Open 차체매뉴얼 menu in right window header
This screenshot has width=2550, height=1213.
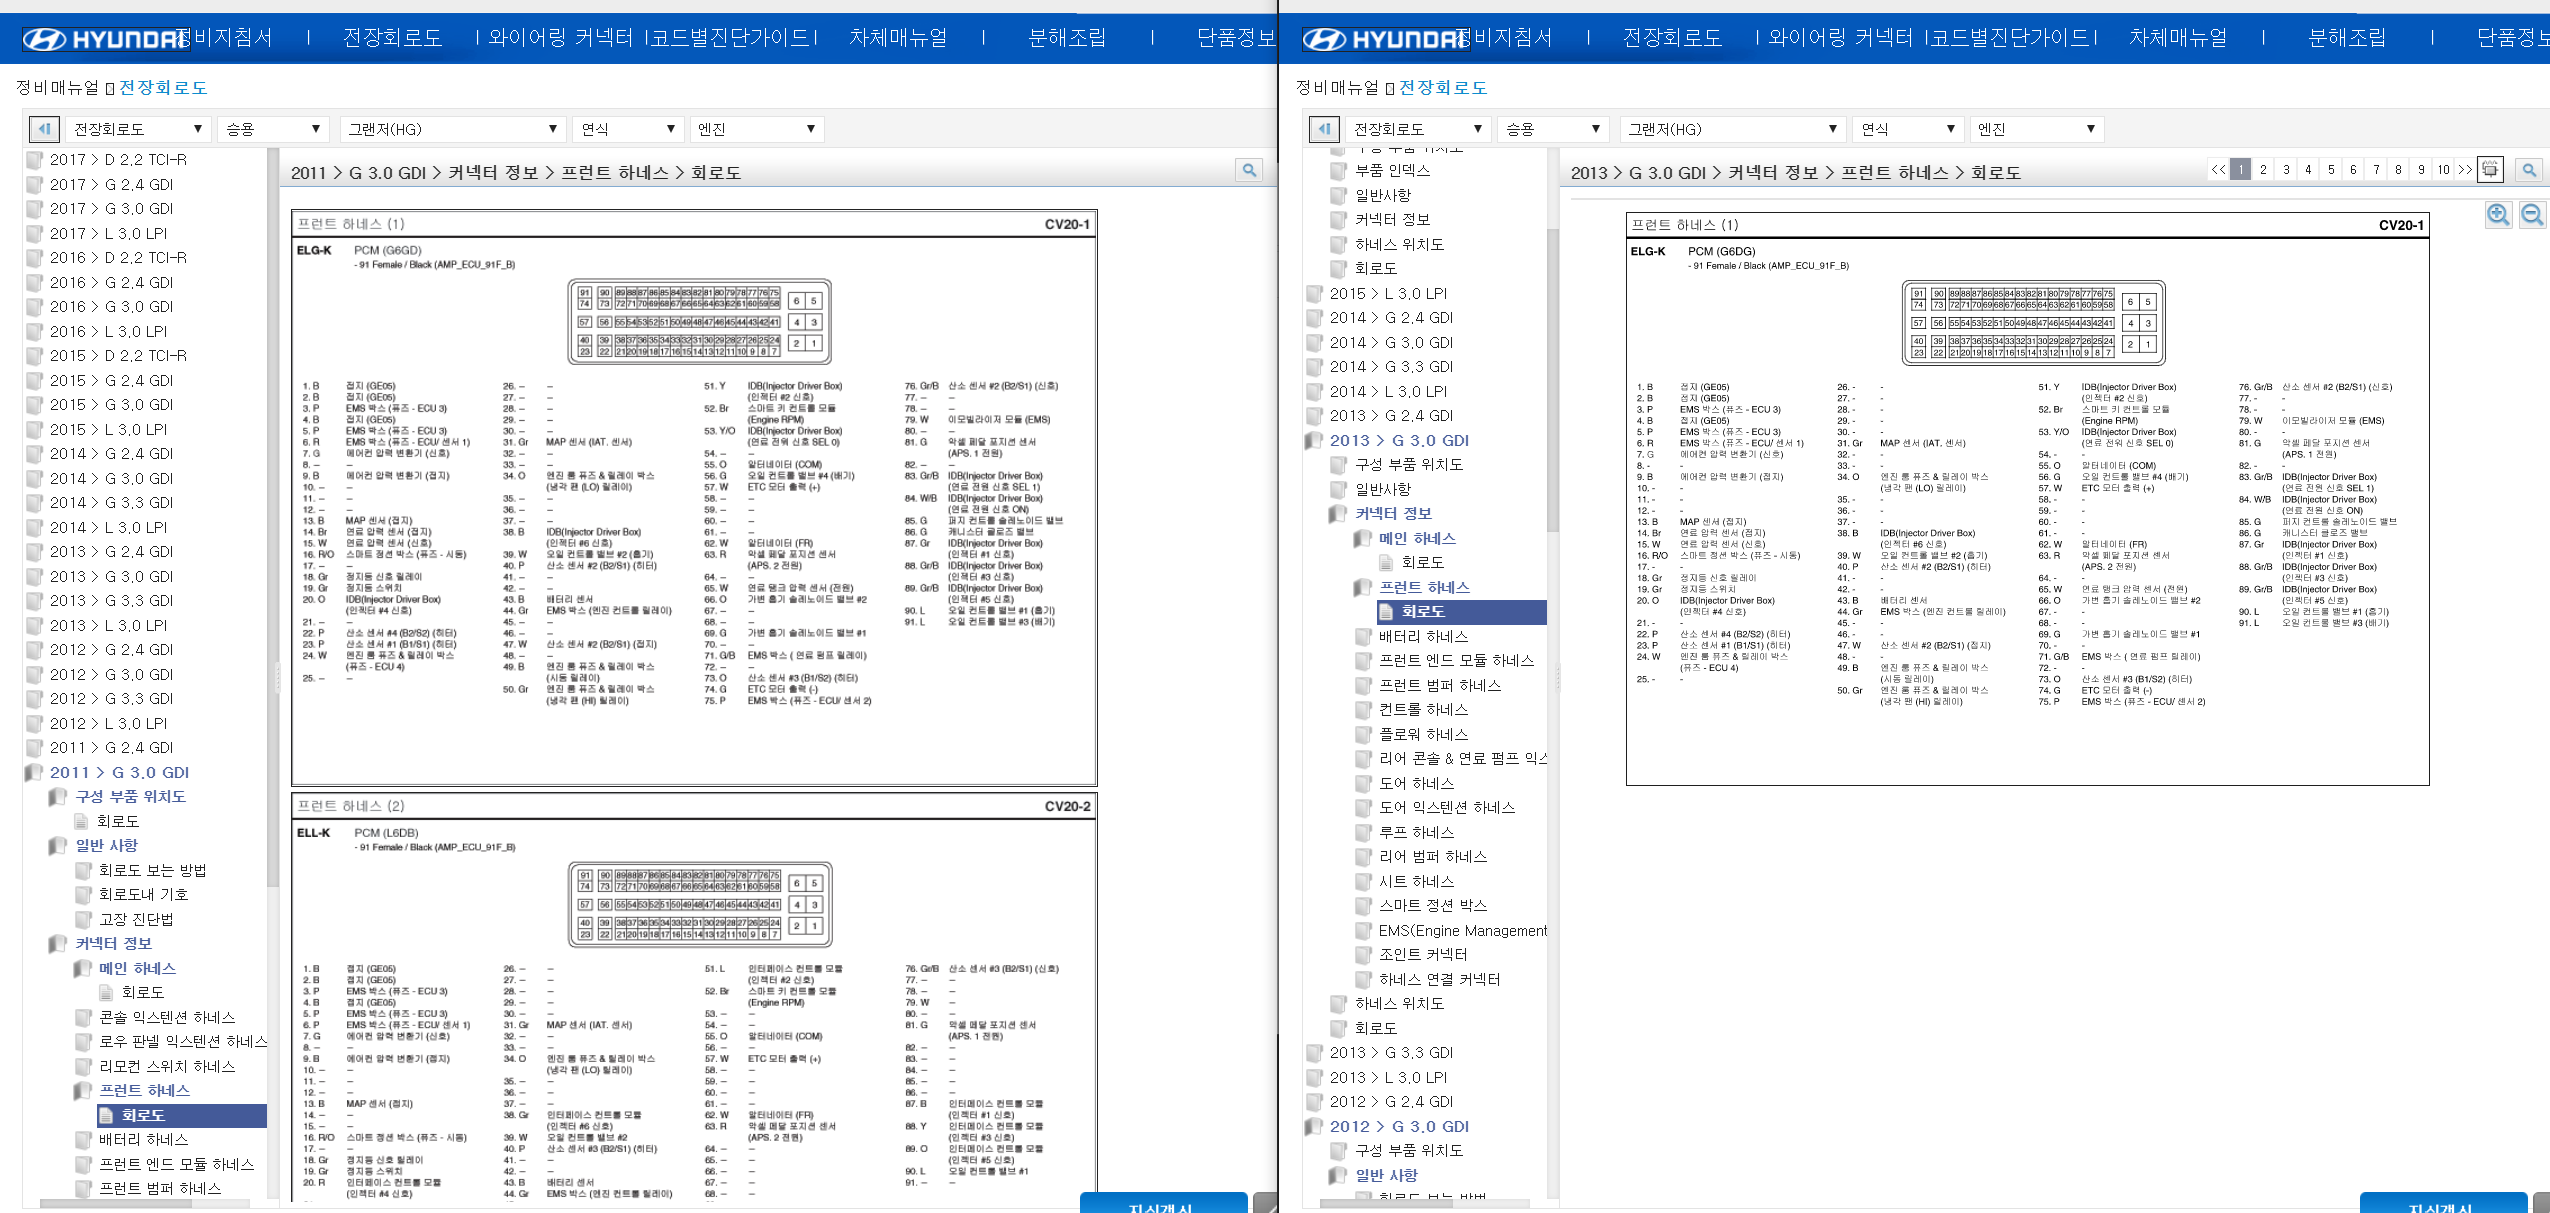(2178, 38)
